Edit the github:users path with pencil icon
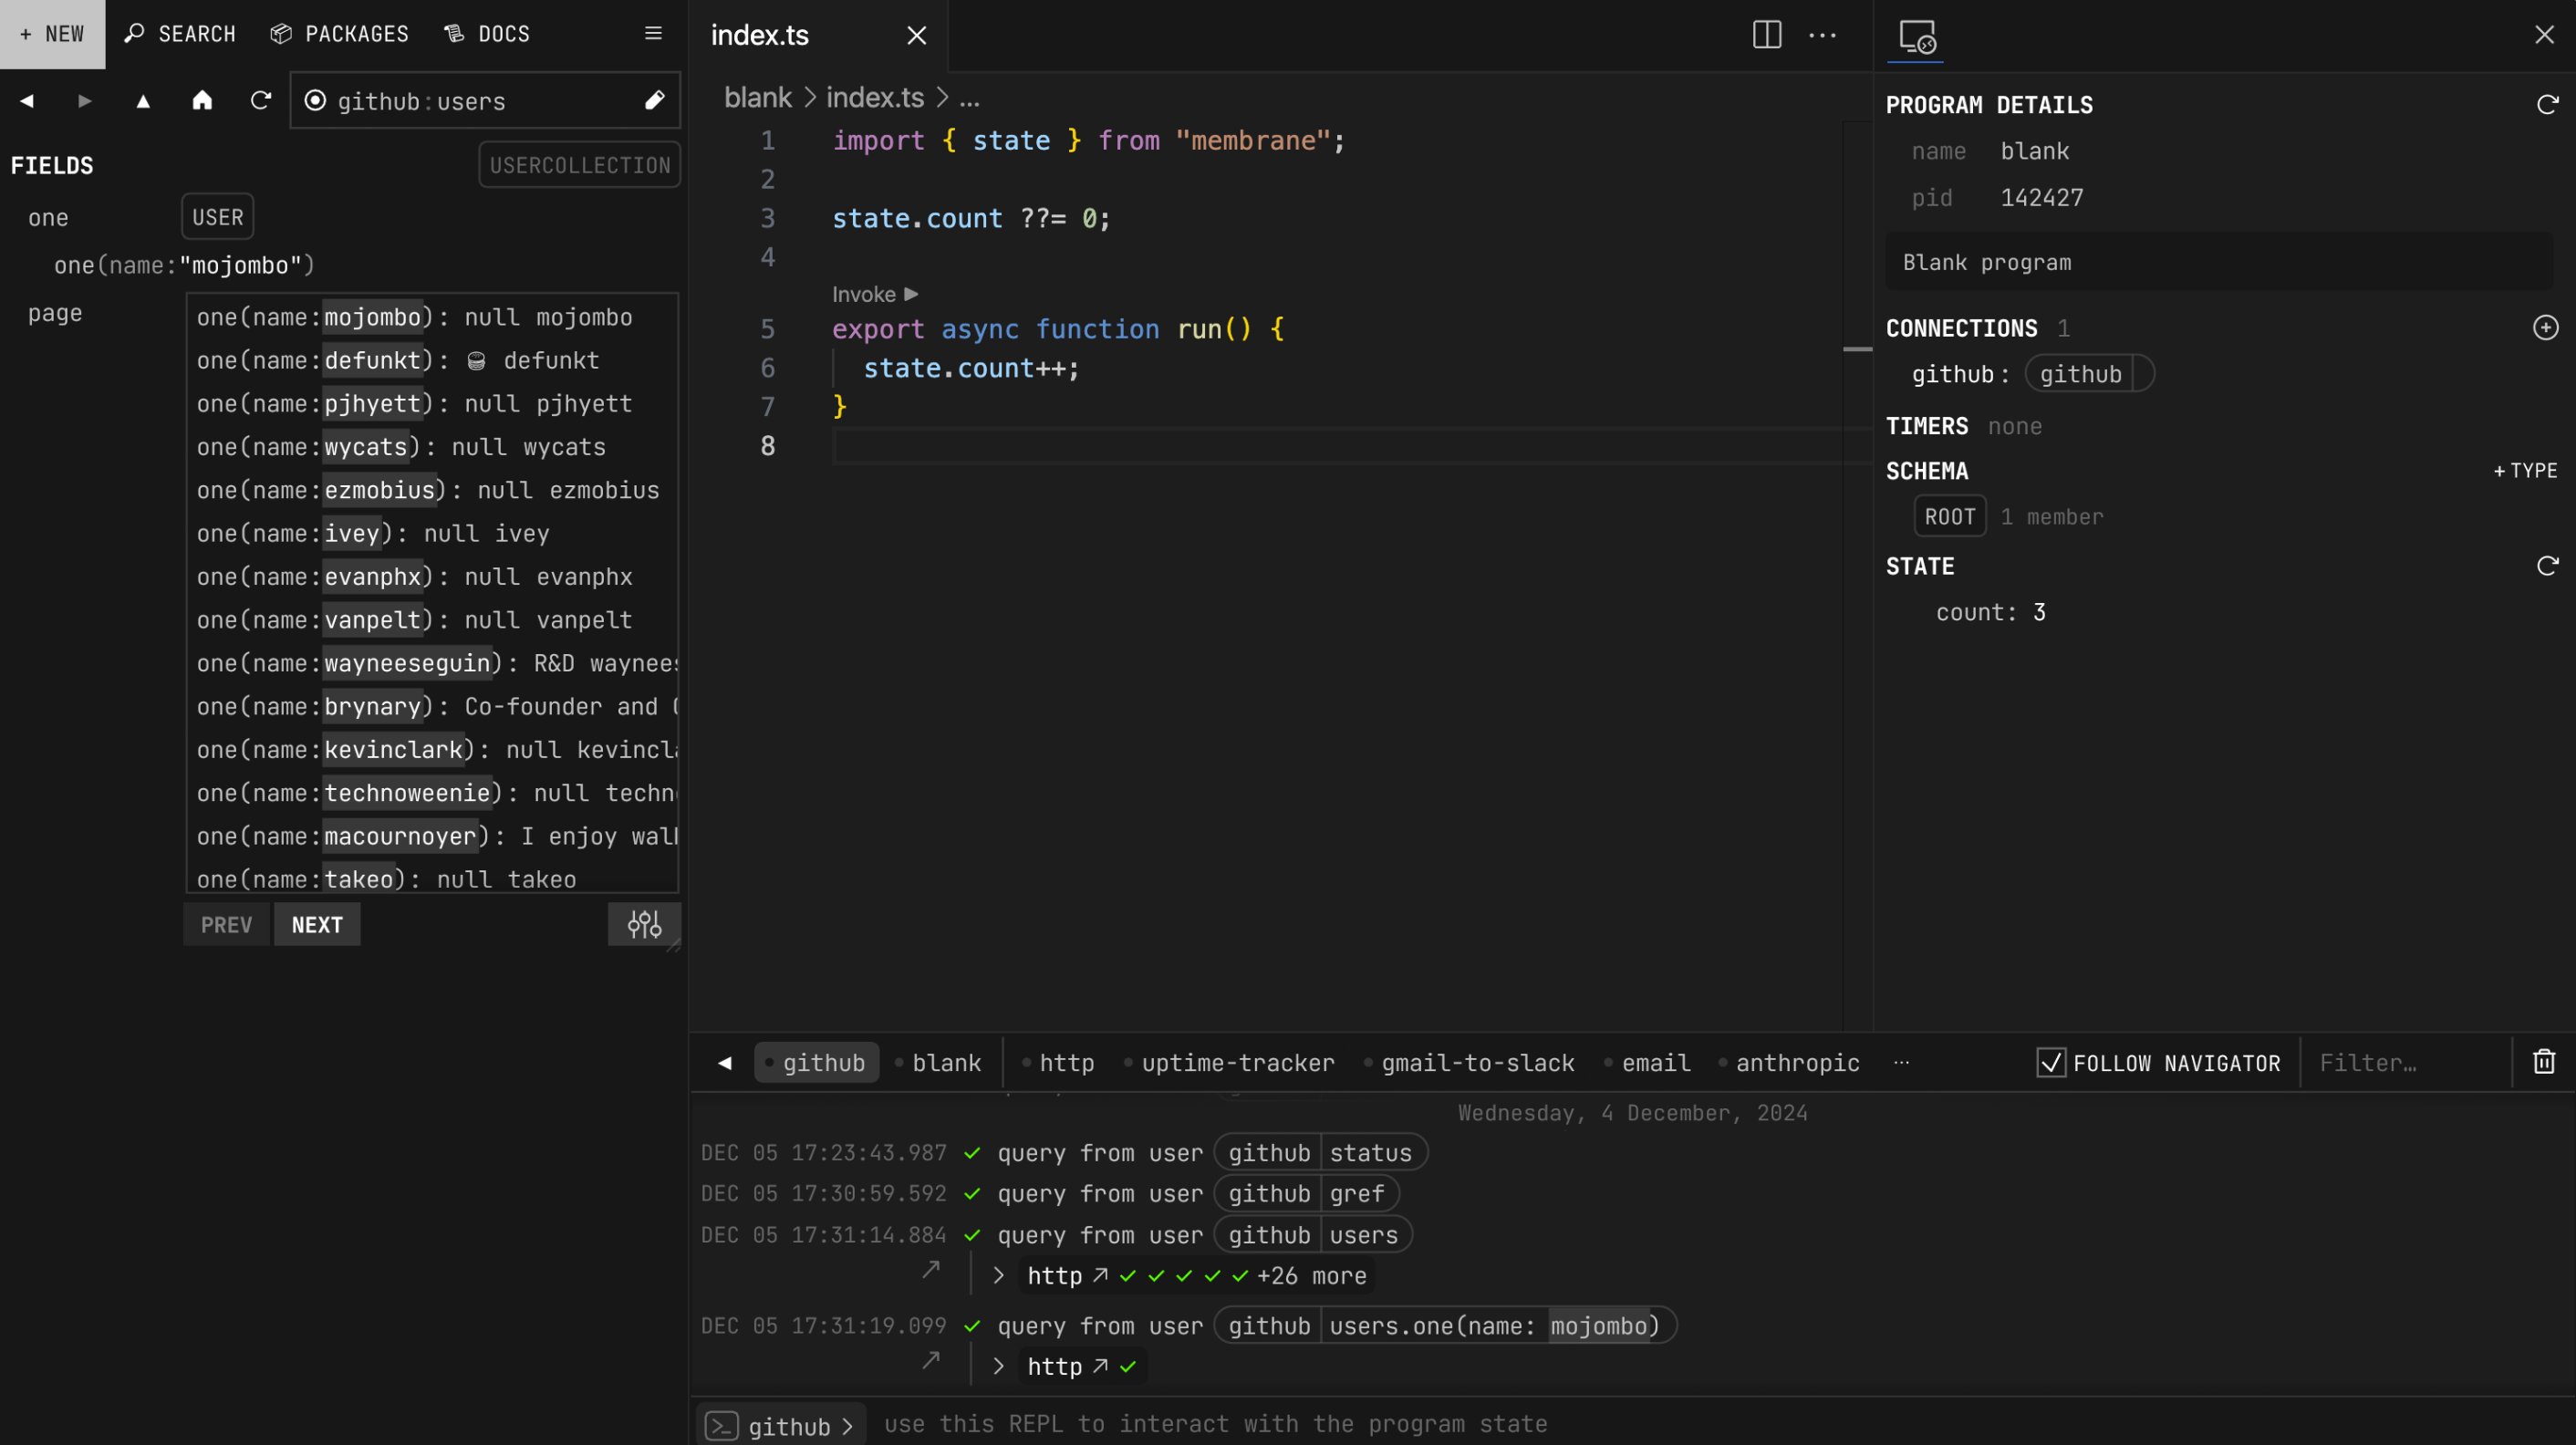The image size is (2576, 1445). 654,100
